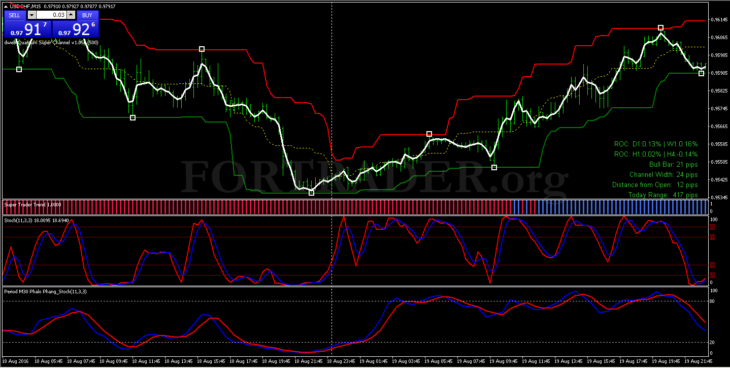Select the swing low marker near 09:45
Screen dimensions: 730x368
[133, 118]
